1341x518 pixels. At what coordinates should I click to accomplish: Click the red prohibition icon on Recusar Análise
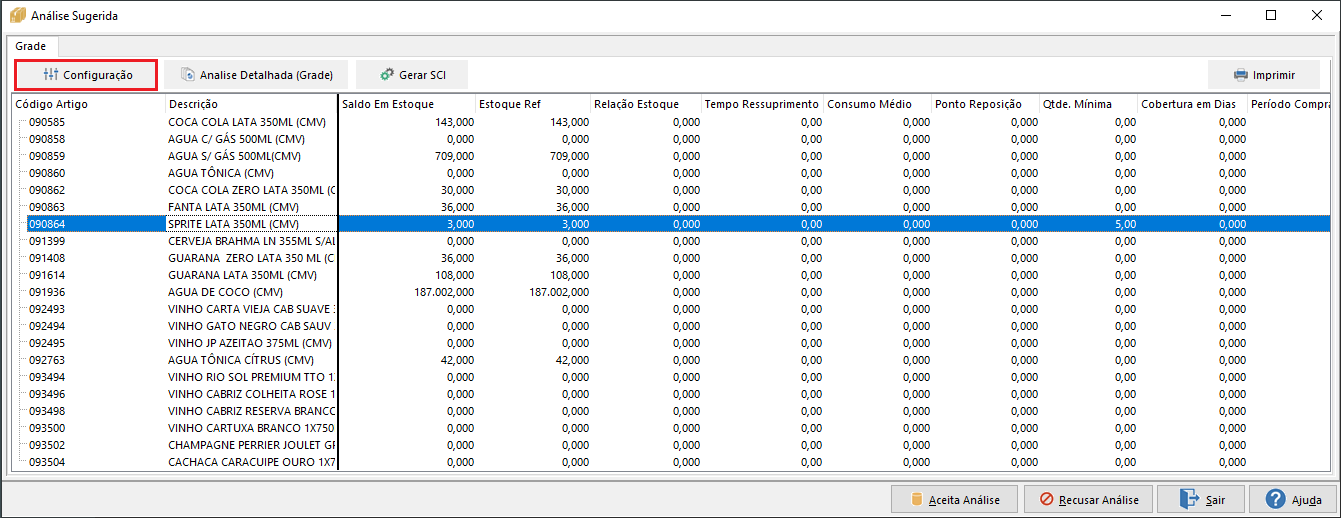pyautogui.click(x=1046, y=499)
